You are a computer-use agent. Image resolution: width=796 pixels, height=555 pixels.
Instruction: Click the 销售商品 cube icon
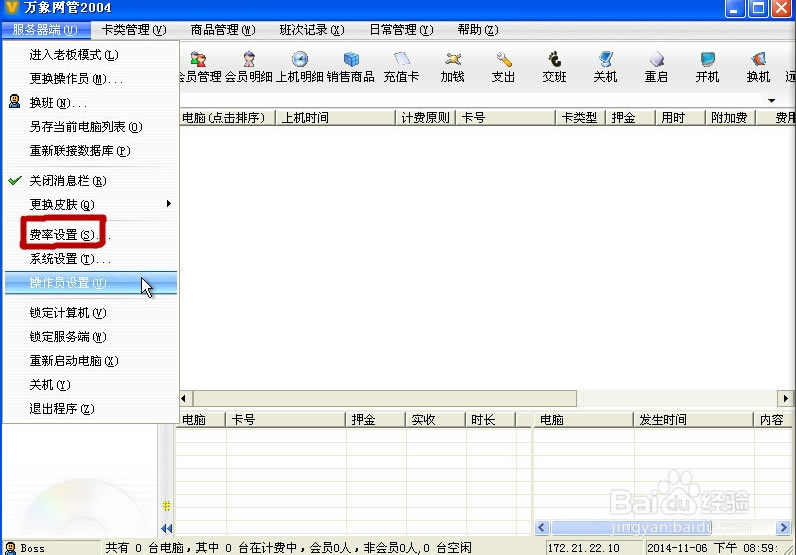352,66
